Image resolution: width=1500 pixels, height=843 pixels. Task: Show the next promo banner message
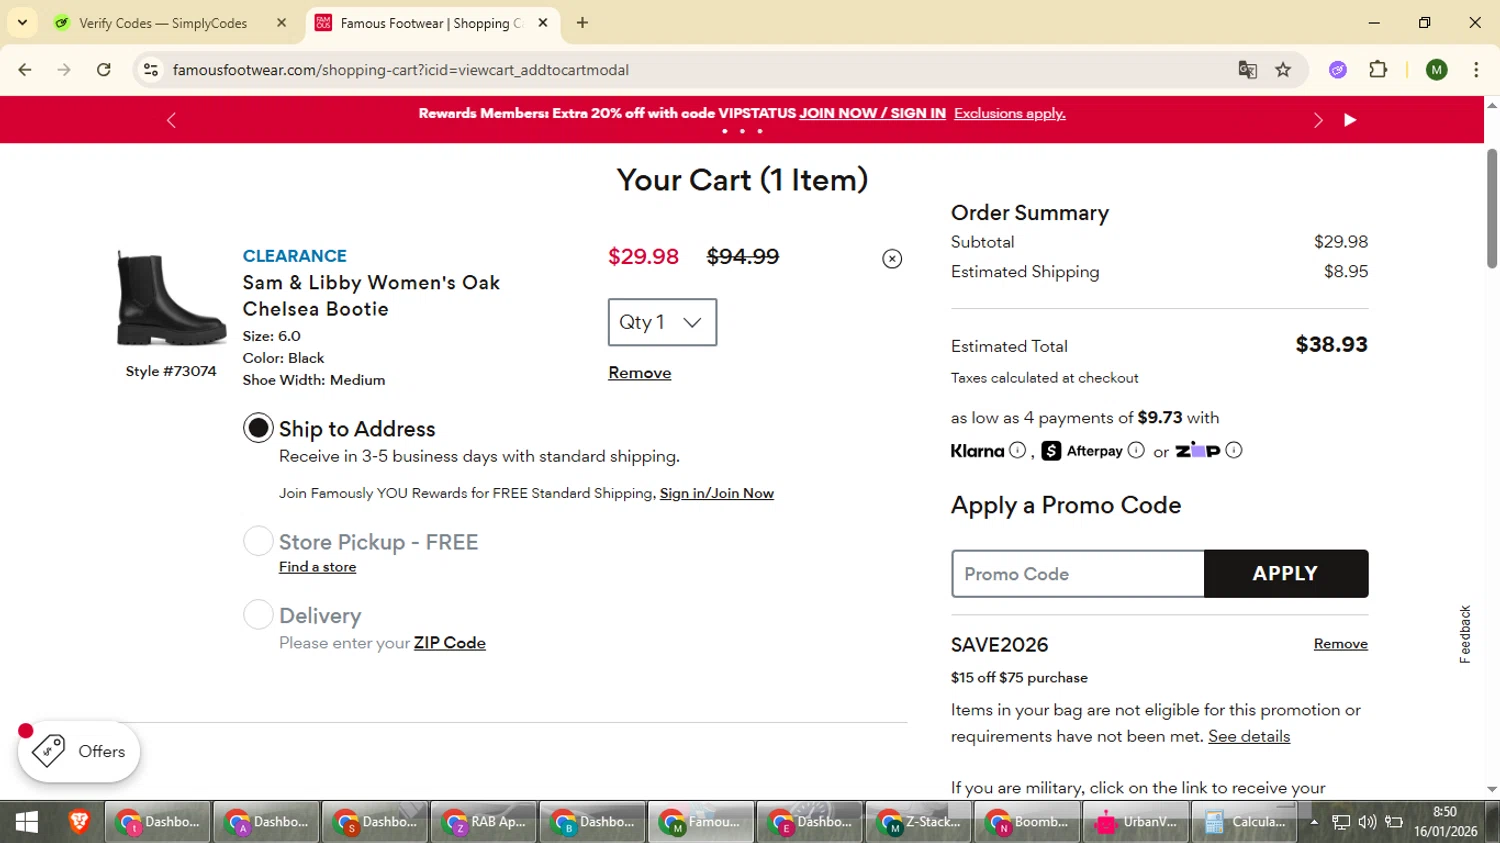pos(1318,120)
